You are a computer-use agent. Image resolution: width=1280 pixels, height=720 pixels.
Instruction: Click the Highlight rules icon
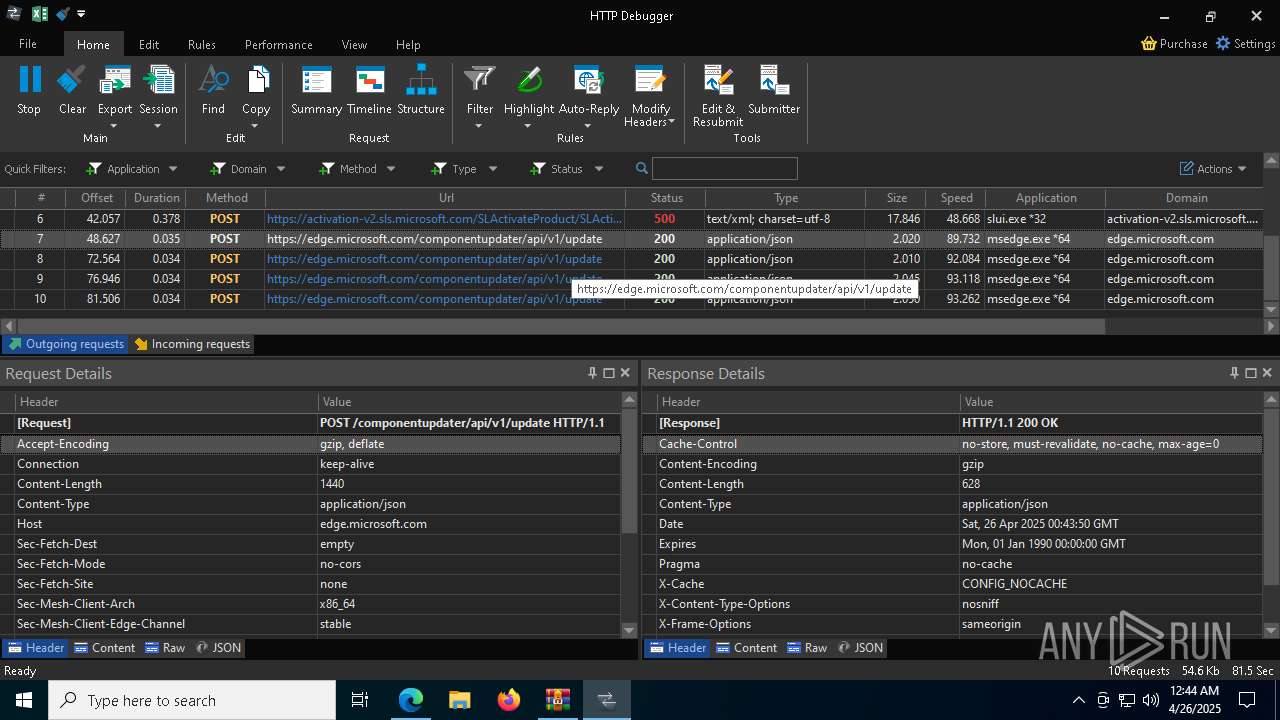[528, 80]
